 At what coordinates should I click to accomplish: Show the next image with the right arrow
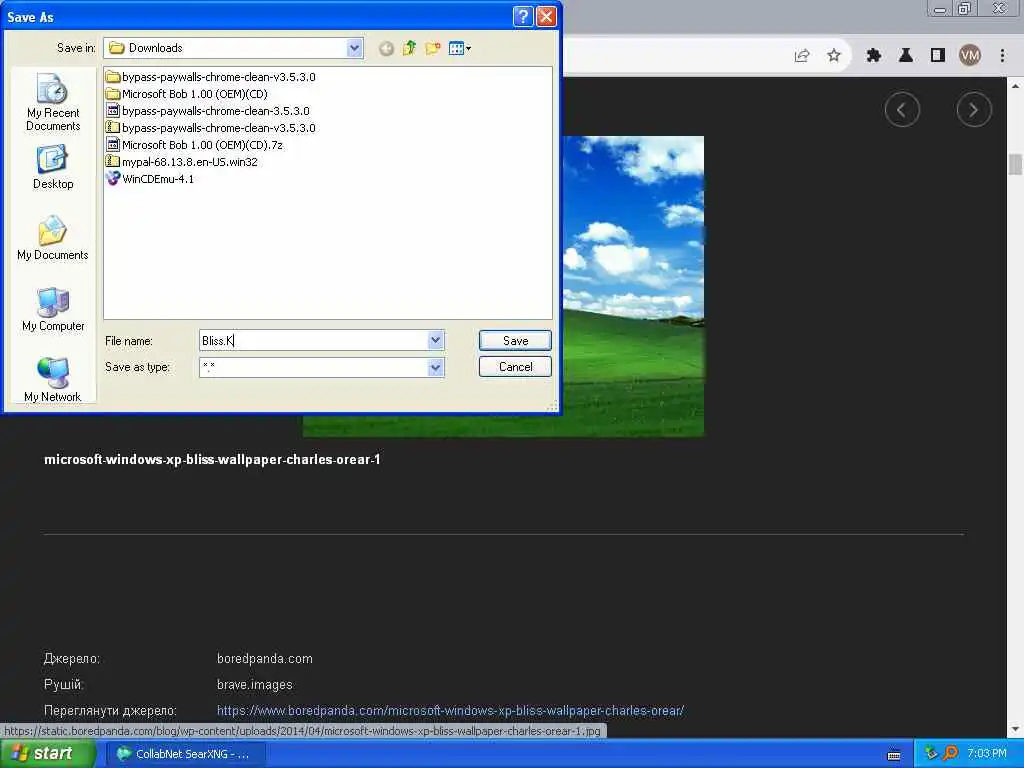pyautogui.click(x=974, y=110)
